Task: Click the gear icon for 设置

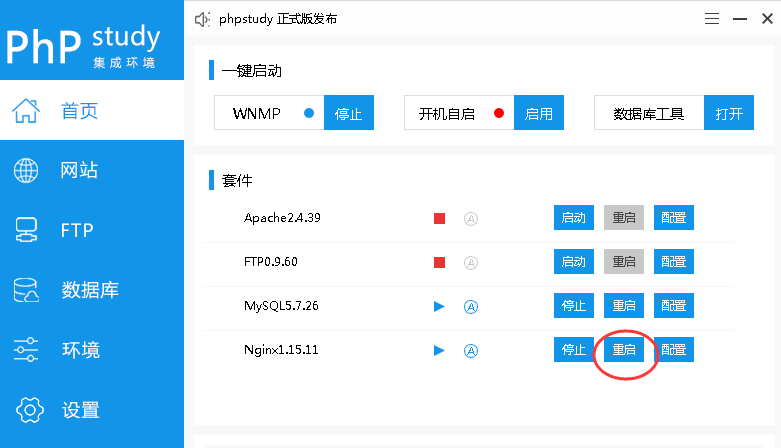Action: 30,410
